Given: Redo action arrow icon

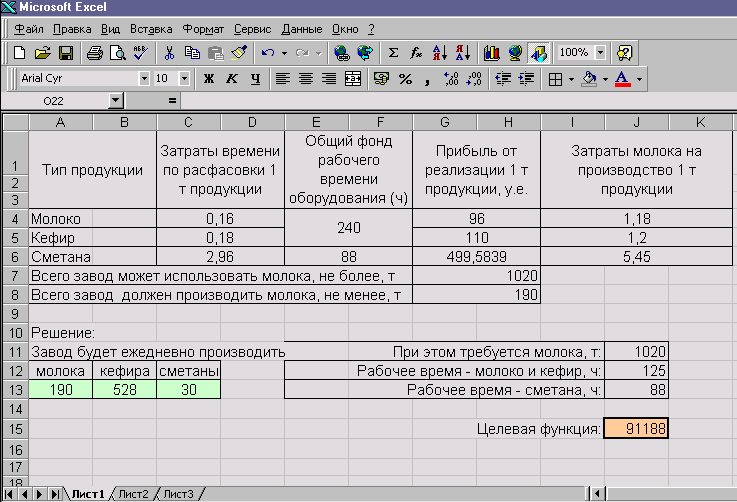Looking at the screenshot, I should [302, 53].
